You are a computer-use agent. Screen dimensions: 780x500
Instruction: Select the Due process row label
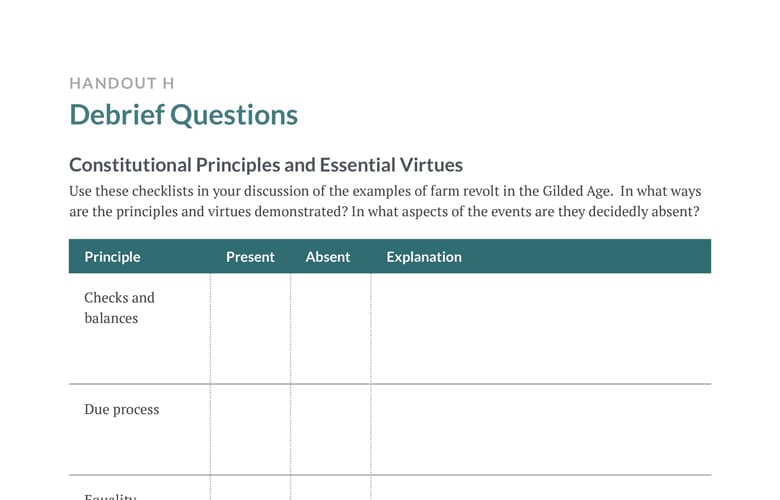coord(122,409)
